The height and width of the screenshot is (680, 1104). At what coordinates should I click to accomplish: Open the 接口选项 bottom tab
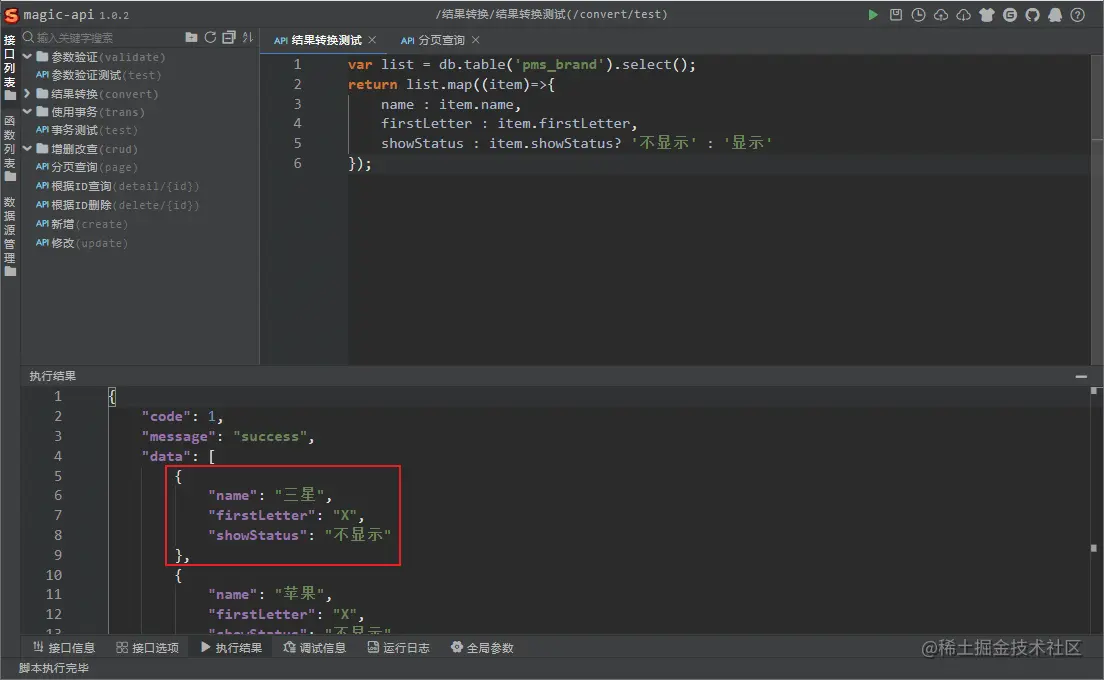147,648
